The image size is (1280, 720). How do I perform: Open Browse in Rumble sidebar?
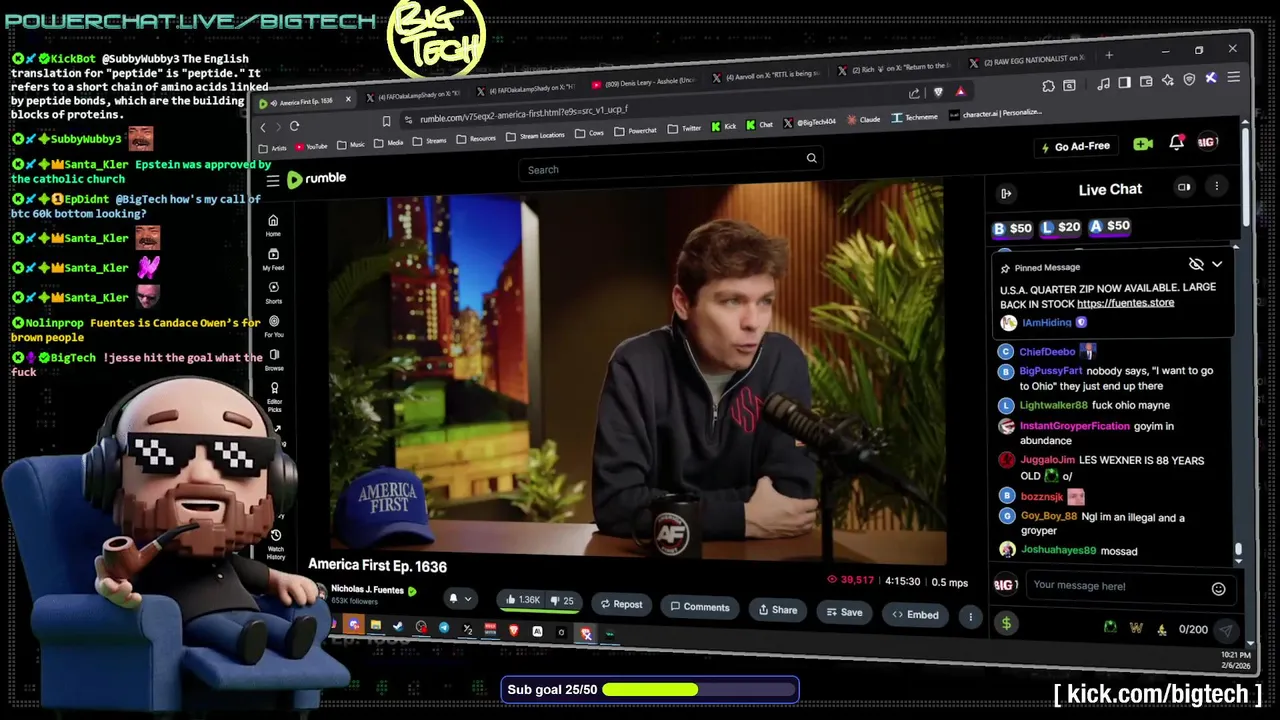click(274, 359)
